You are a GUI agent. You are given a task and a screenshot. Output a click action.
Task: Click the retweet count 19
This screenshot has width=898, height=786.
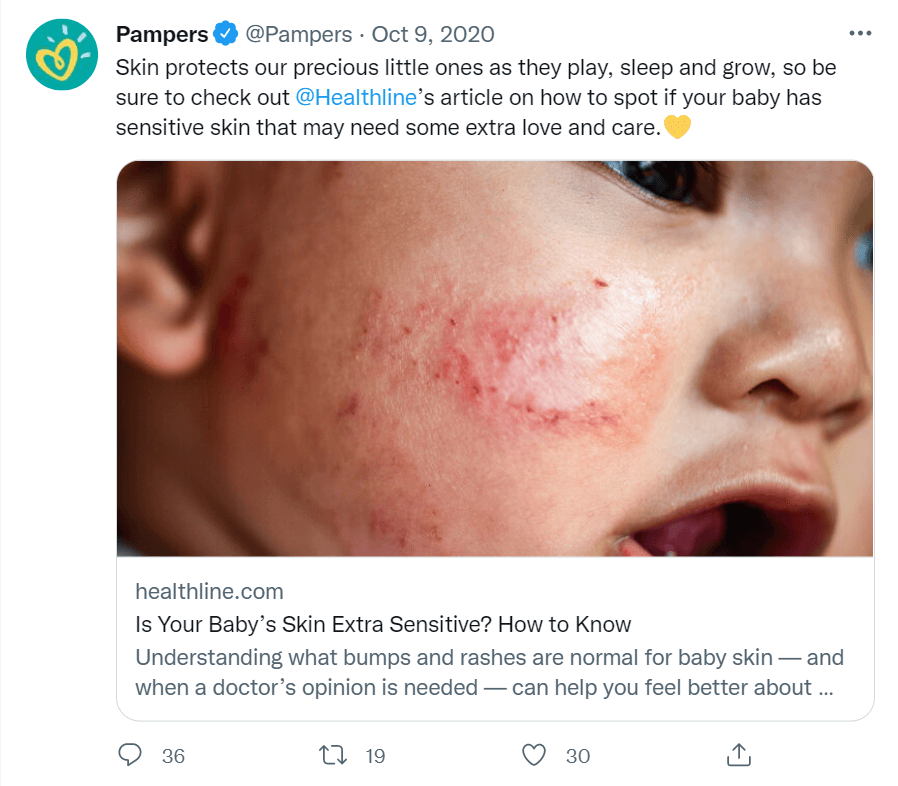375,756
